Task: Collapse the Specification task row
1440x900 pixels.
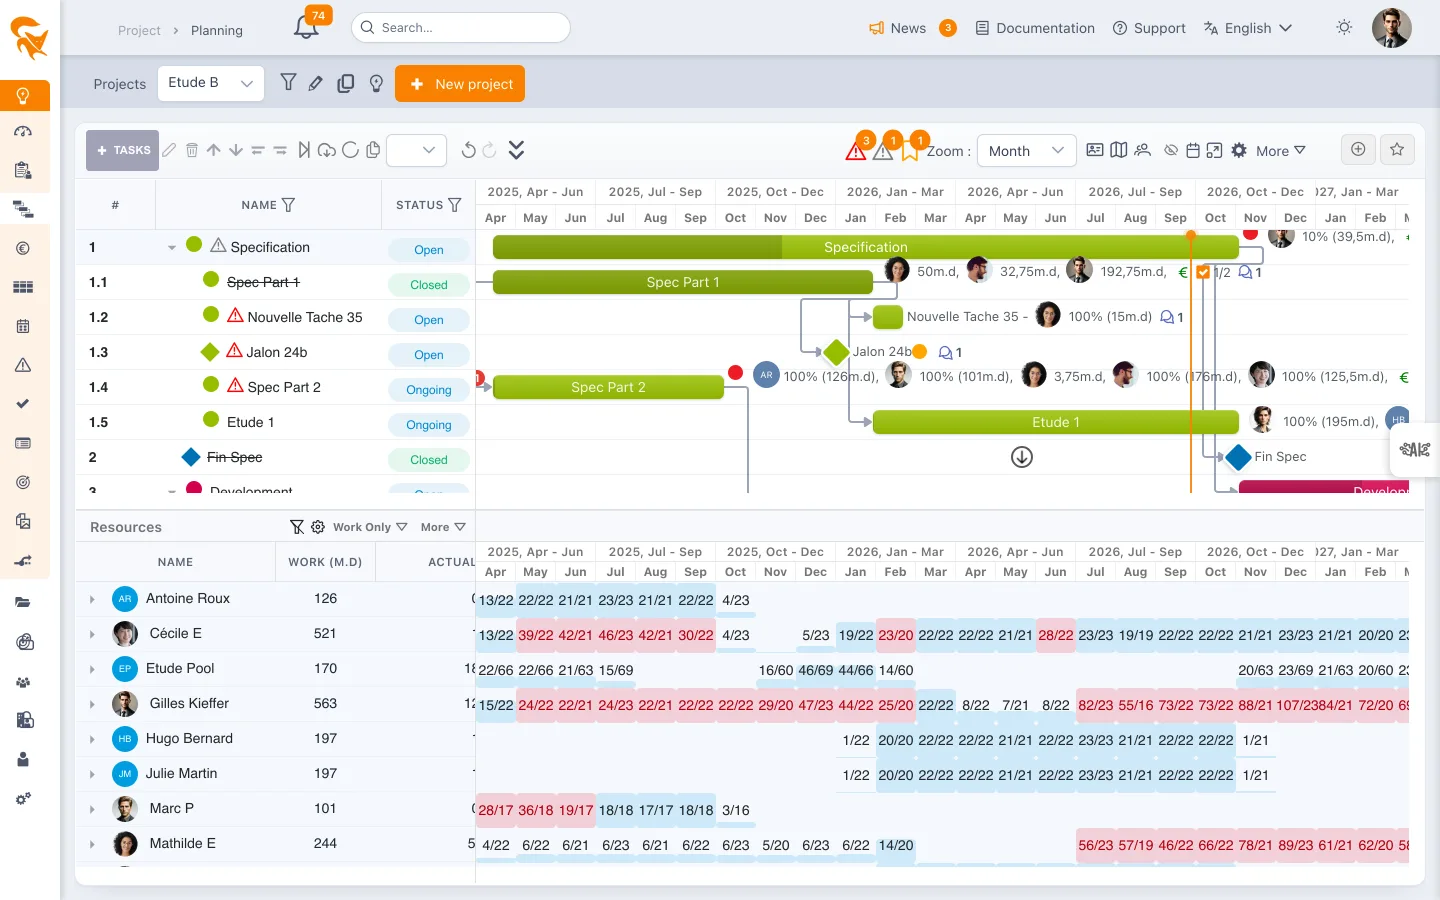Action: point(172,247)
